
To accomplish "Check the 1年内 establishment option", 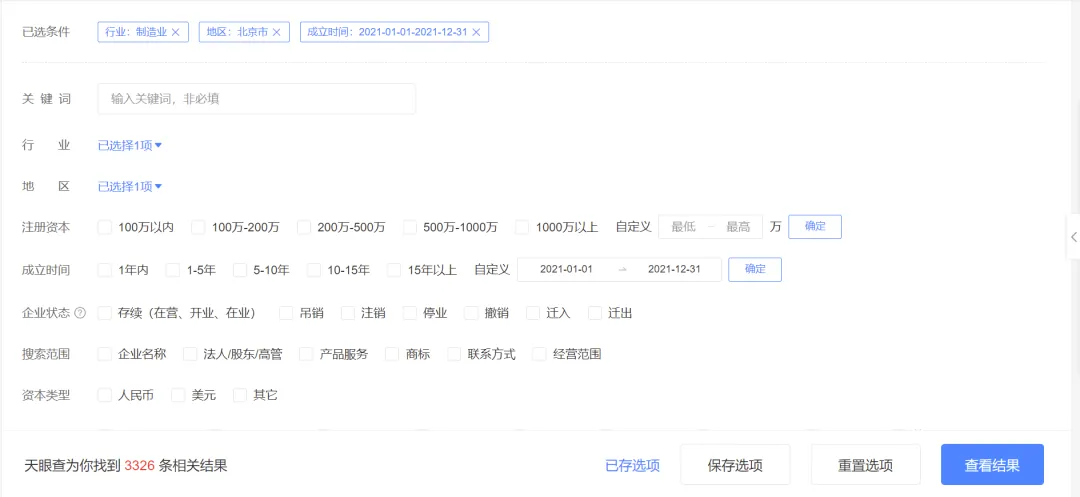I will click(x=105, y=270).
